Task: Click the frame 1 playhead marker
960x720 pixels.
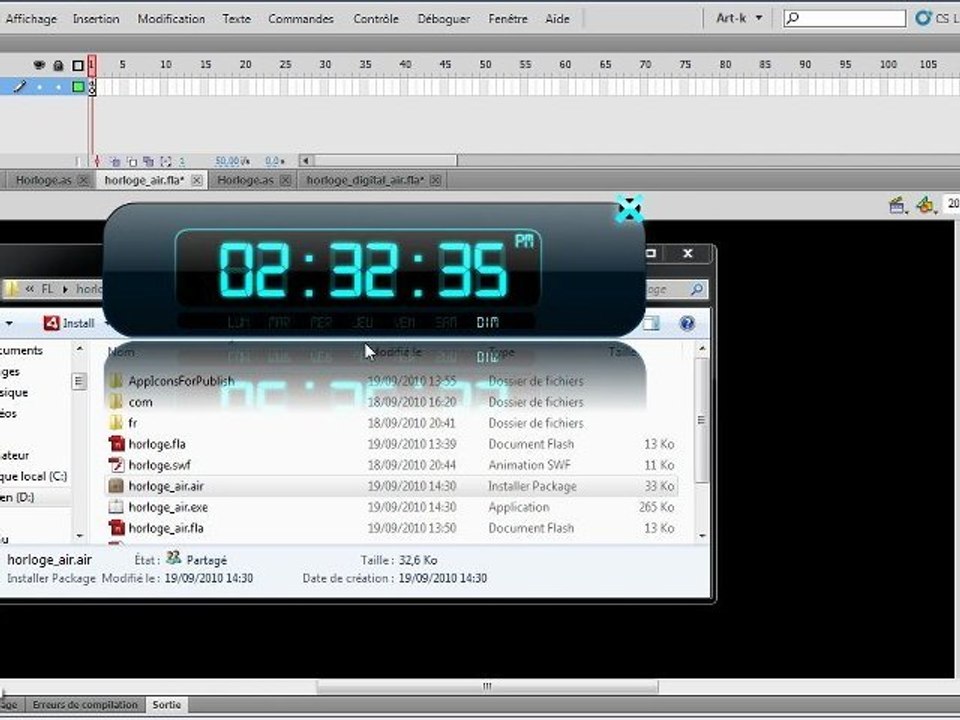Action: point(92,65)
